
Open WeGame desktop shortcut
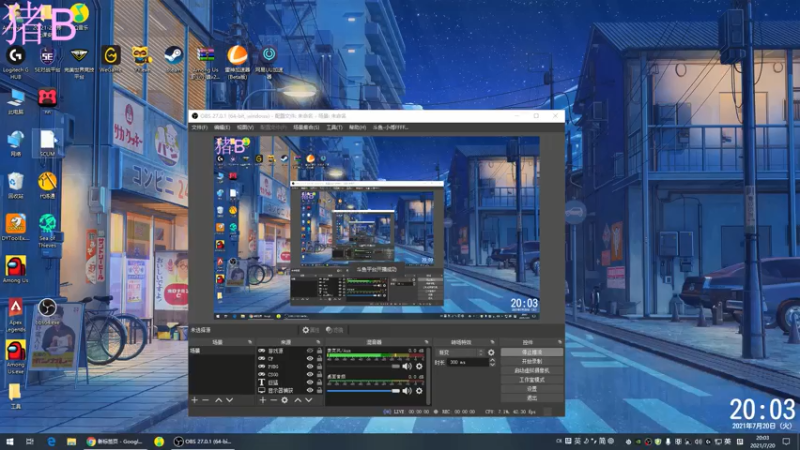pos(110,59)
